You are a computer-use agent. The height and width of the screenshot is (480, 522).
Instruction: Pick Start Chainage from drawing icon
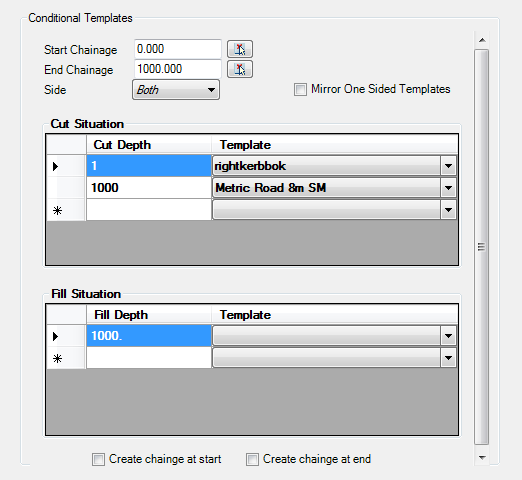240,49
